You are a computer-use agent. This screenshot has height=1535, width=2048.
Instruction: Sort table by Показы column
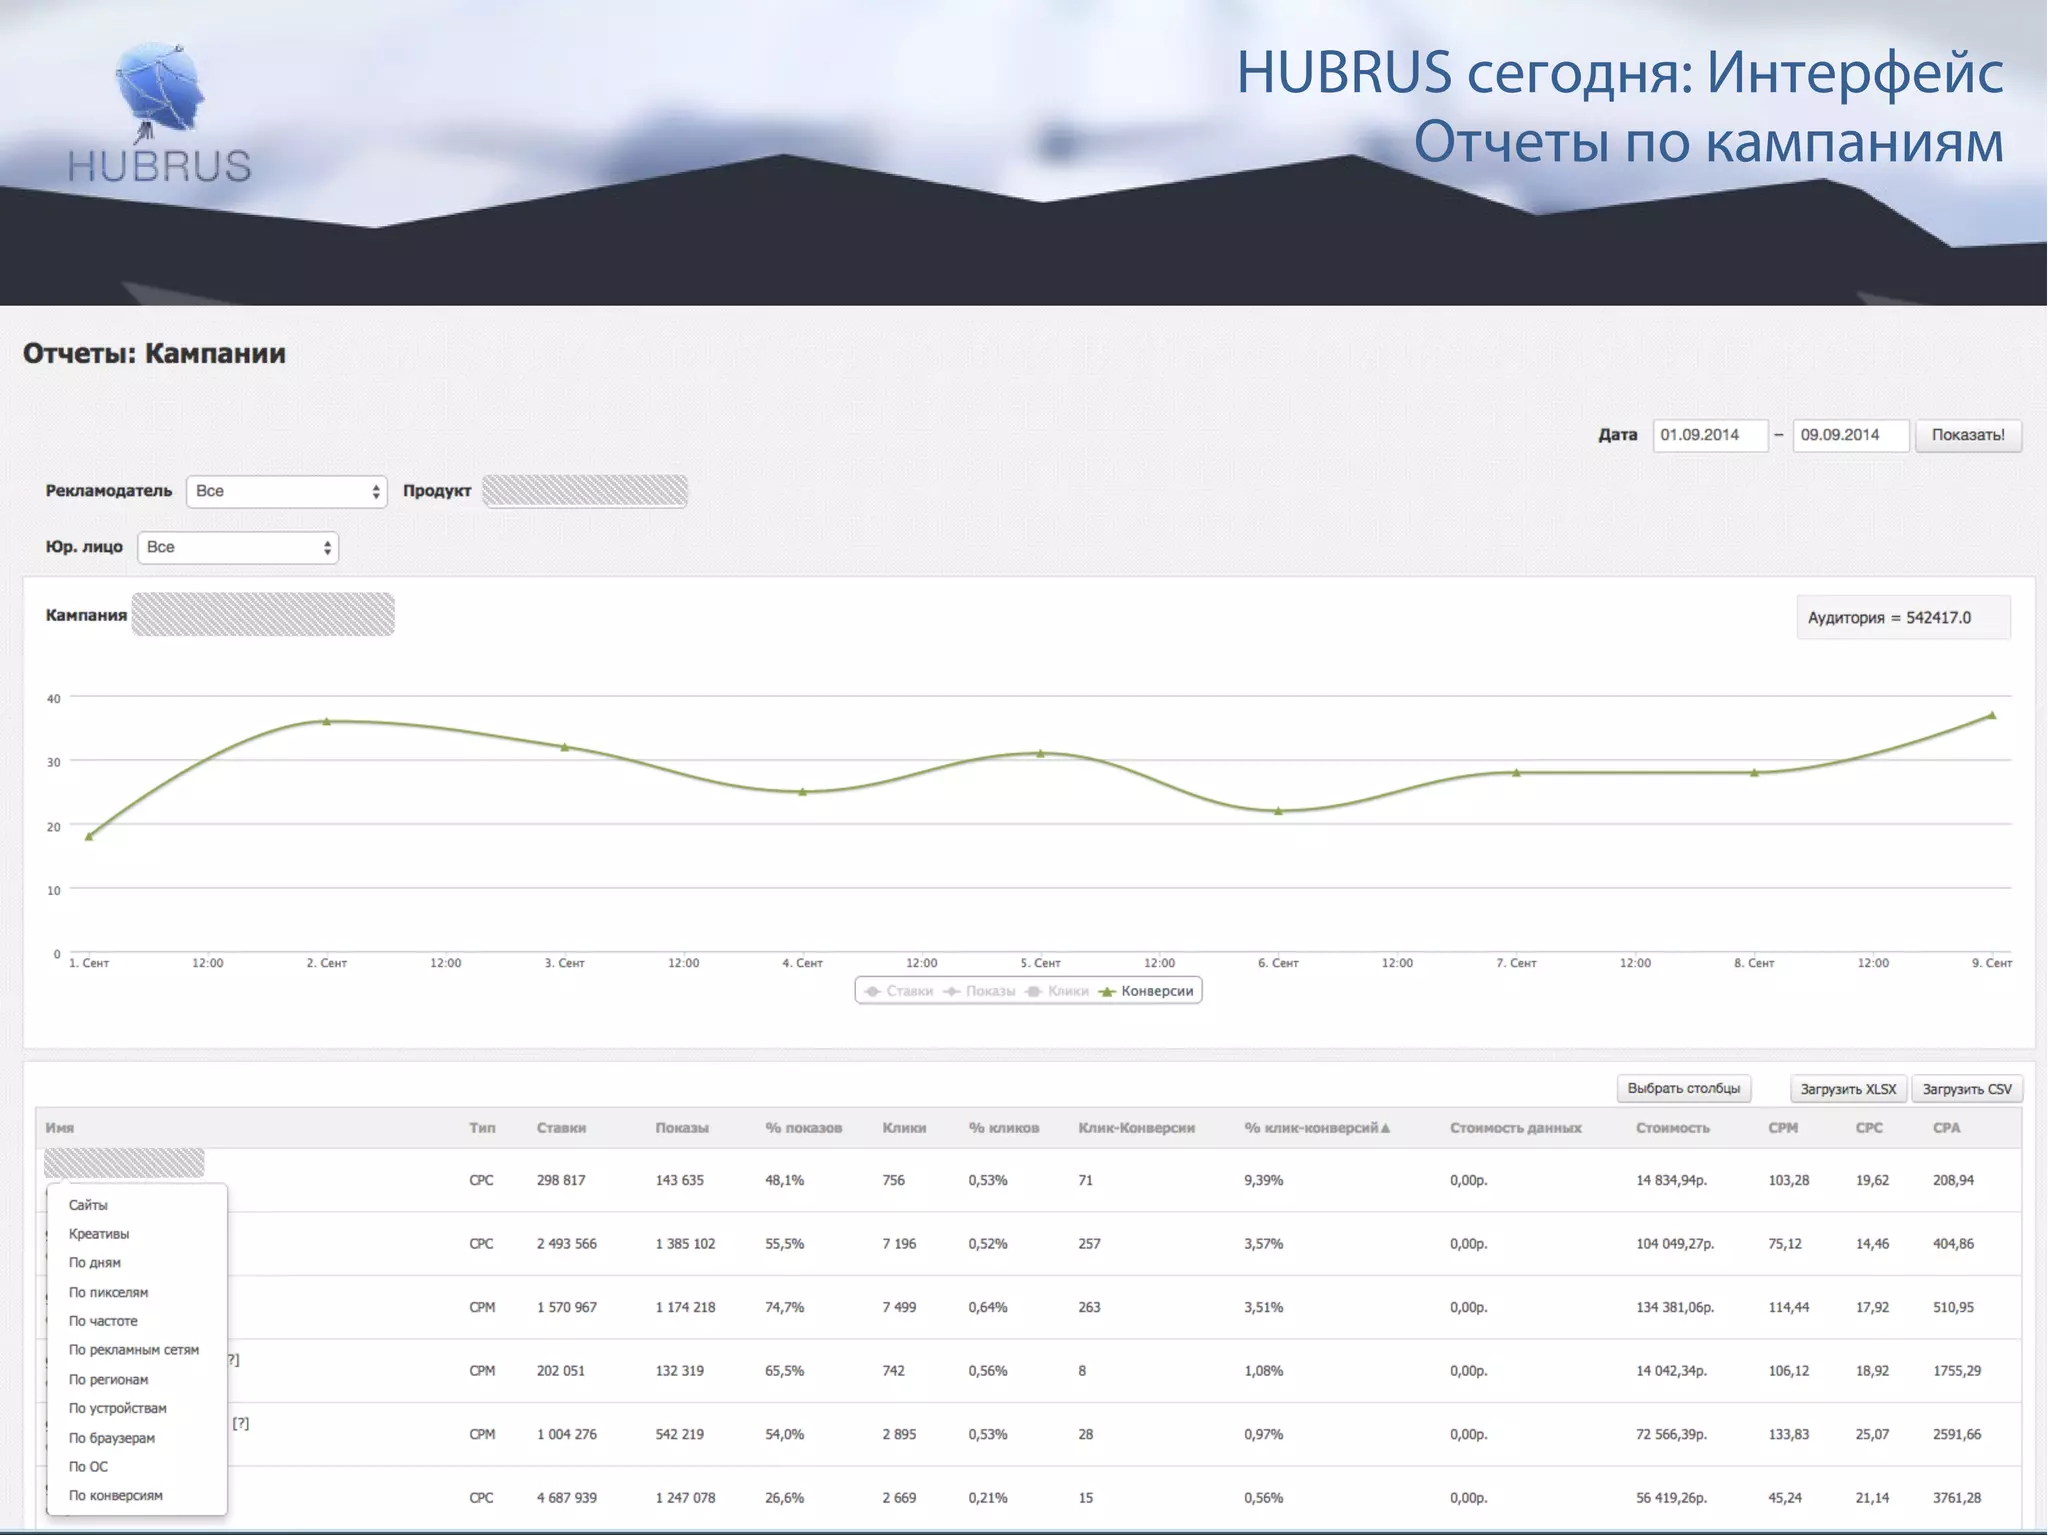coord(682,1128)
